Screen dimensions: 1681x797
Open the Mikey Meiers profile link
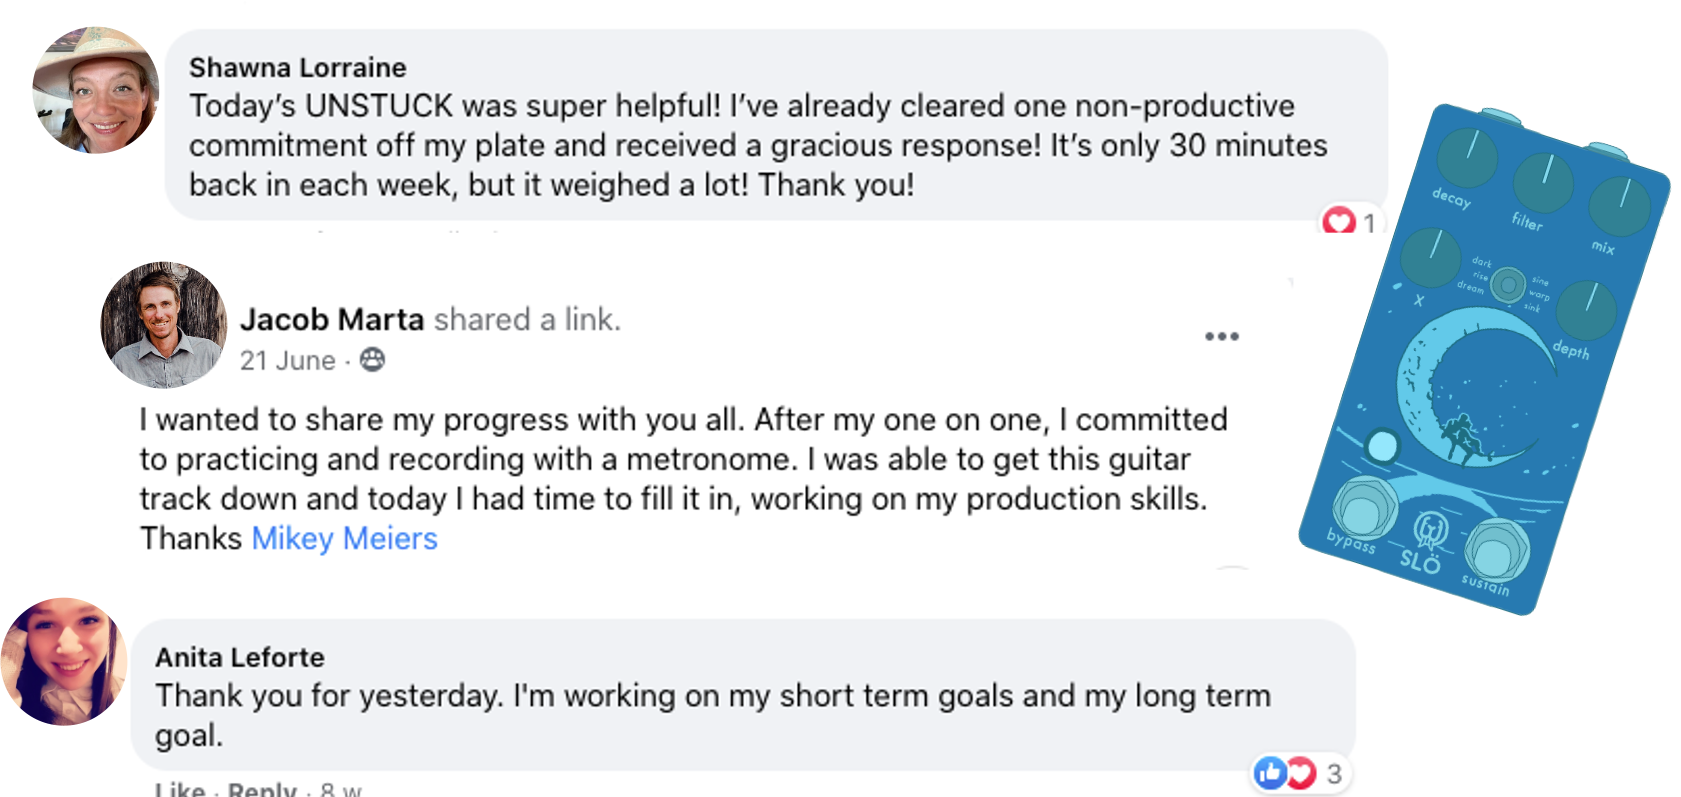tap(344, 538)
